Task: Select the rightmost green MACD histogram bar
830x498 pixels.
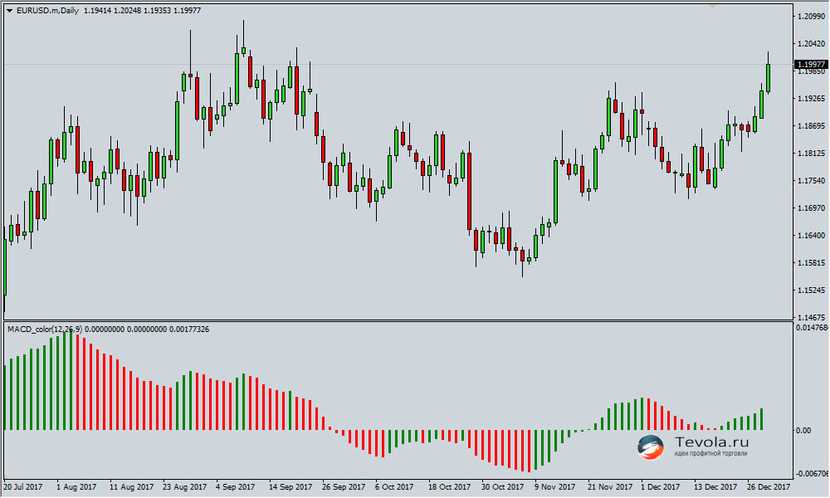Action: [x=761, y=419]
